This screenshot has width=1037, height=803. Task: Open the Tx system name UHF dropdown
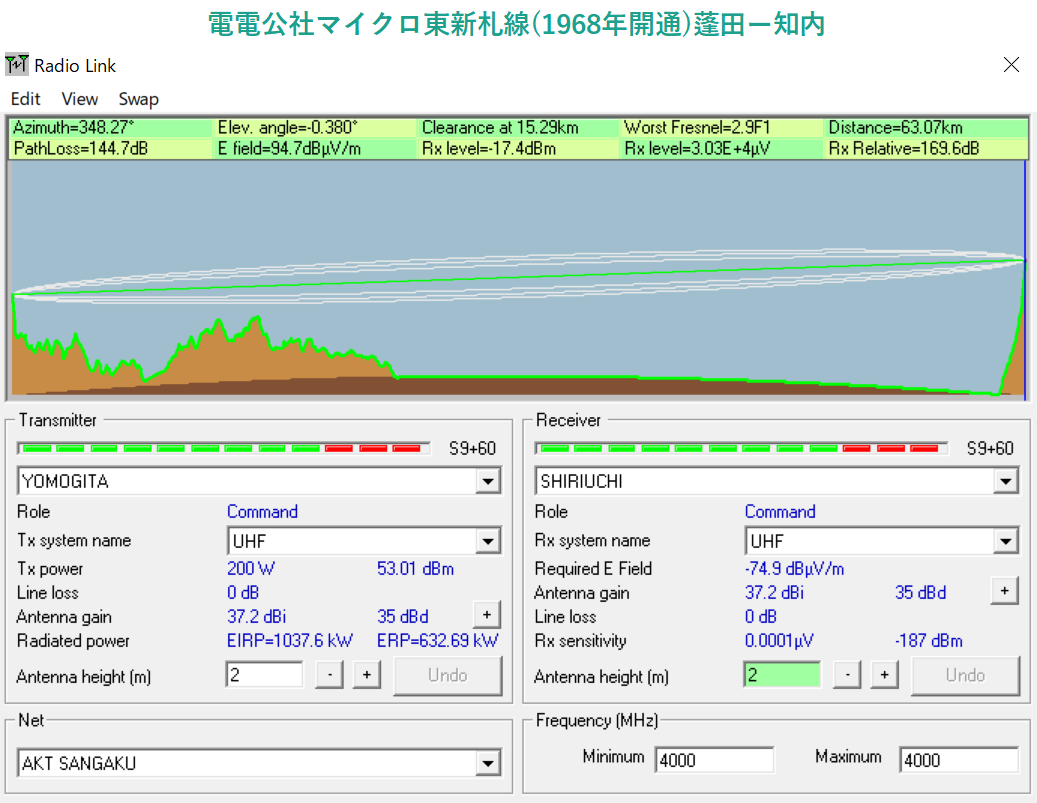click(488, 541)
